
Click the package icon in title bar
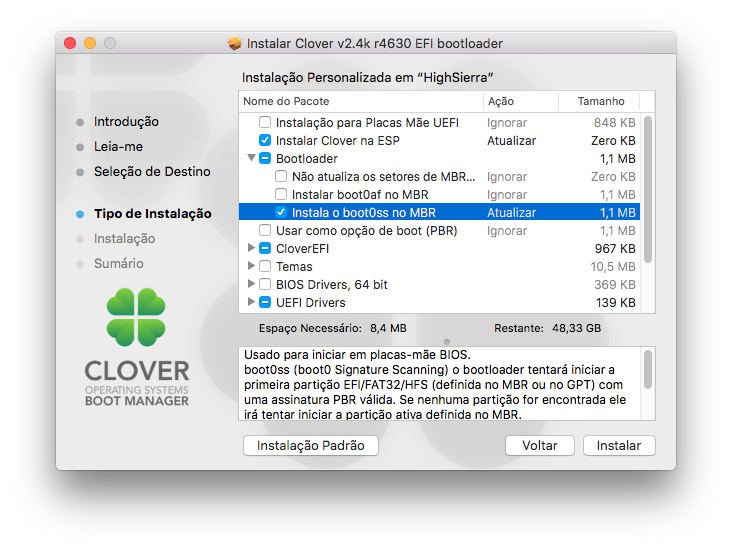coord(235,43)
